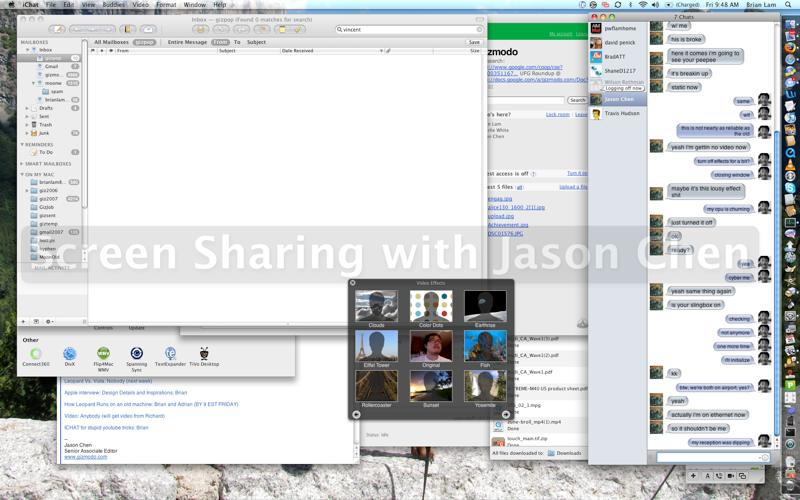Click the To Do checkmark icon in Mail toolbar
800x500 pixels.
click(297, 30)
